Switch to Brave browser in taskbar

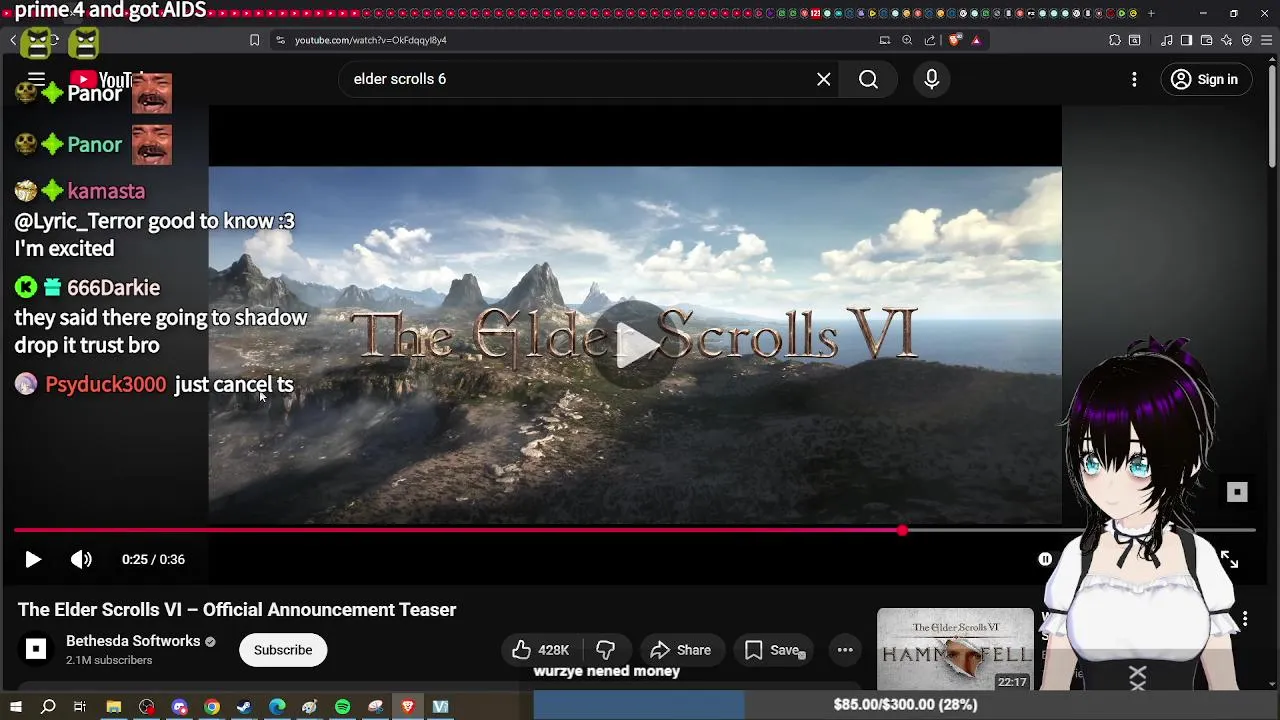click(408, 707)
